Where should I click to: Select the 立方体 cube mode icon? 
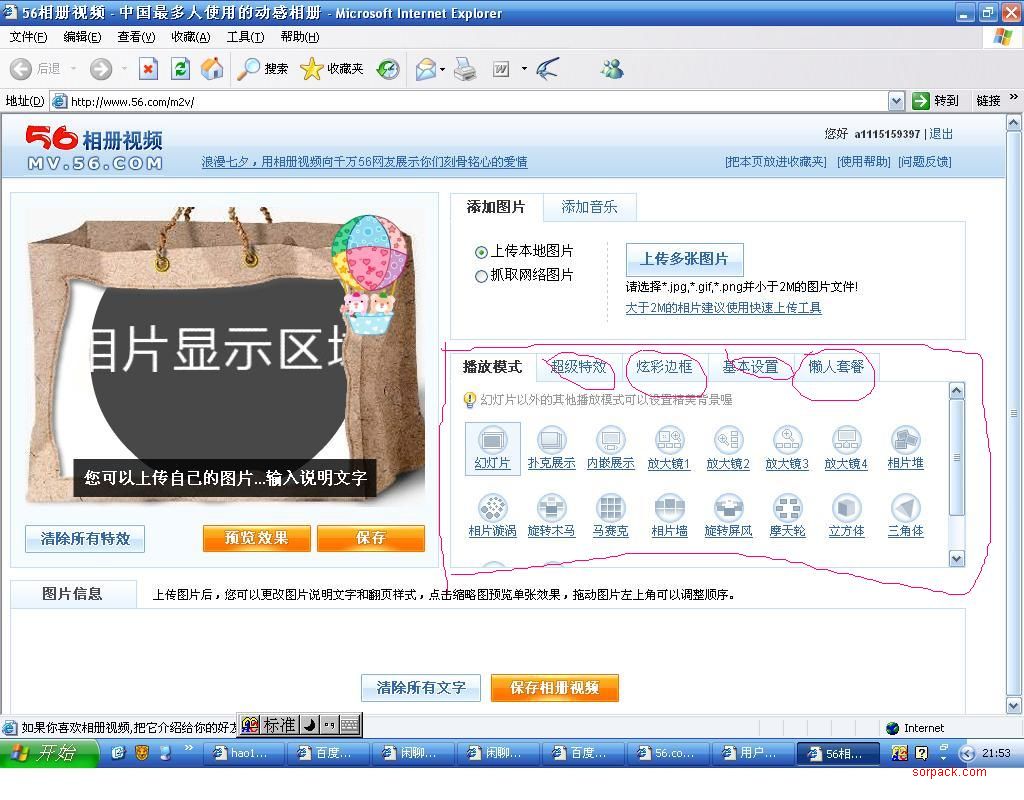(846, 508)
